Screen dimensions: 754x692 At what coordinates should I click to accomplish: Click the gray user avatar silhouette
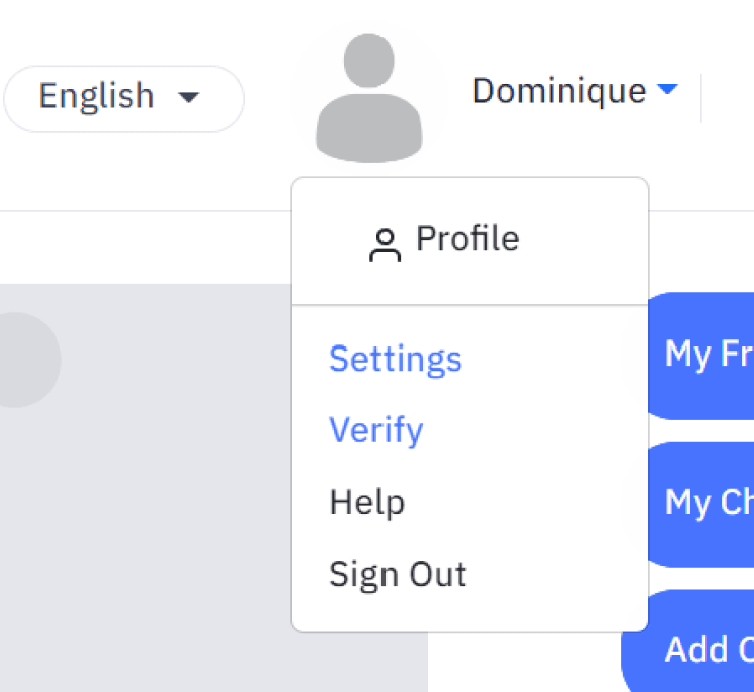(x=369, y=98)
